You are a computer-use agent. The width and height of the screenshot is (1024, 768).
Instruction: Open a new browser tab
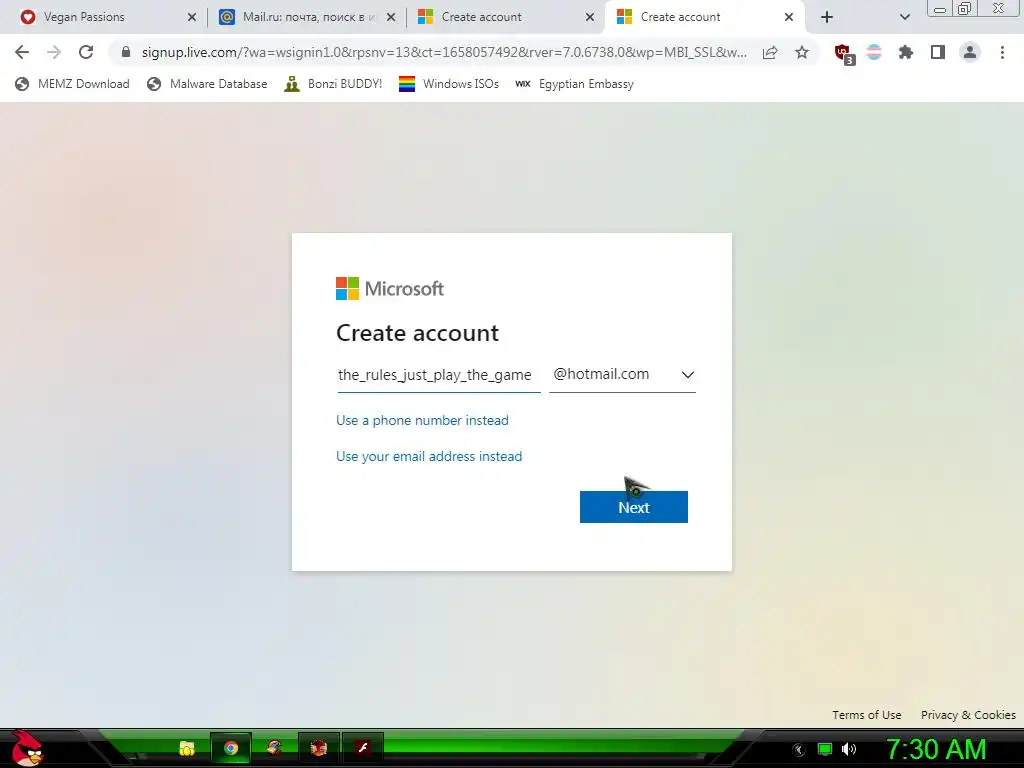pos(827,17)
